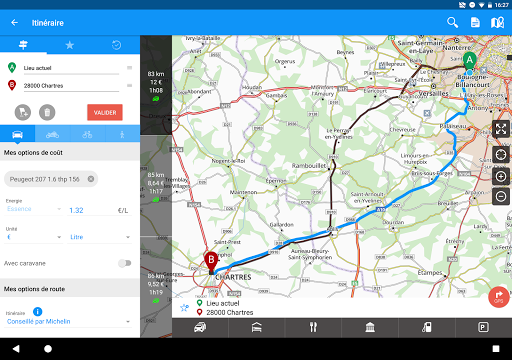Tap Lieu actuel in map summary
Viewport: 512px width, 360px height.
[222, 303]
